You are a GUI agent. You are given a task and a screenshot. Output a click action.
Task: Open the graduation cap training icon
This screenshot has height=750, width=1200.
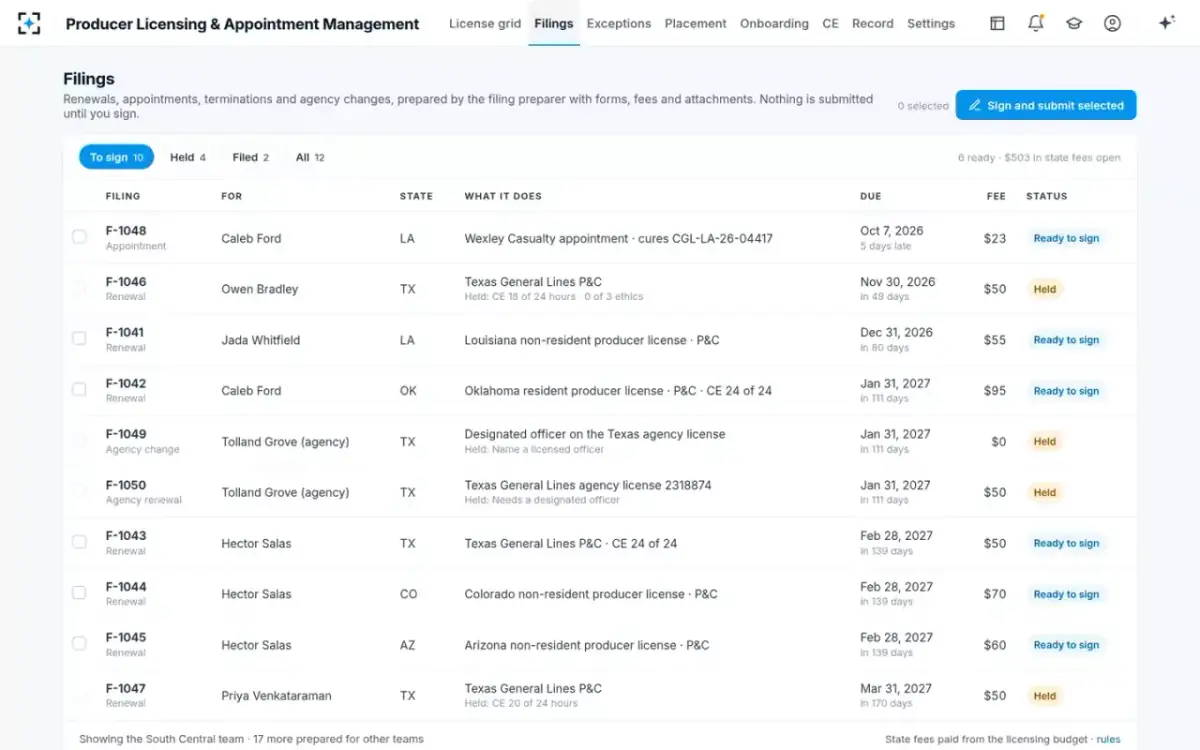click(1074, 23)
